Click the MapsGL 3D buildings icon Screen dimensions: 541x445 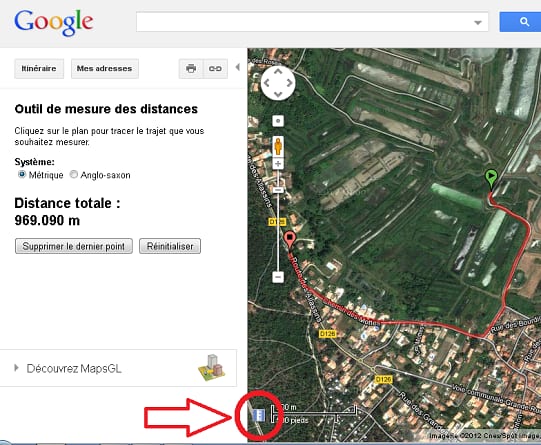tap(212, 368)
